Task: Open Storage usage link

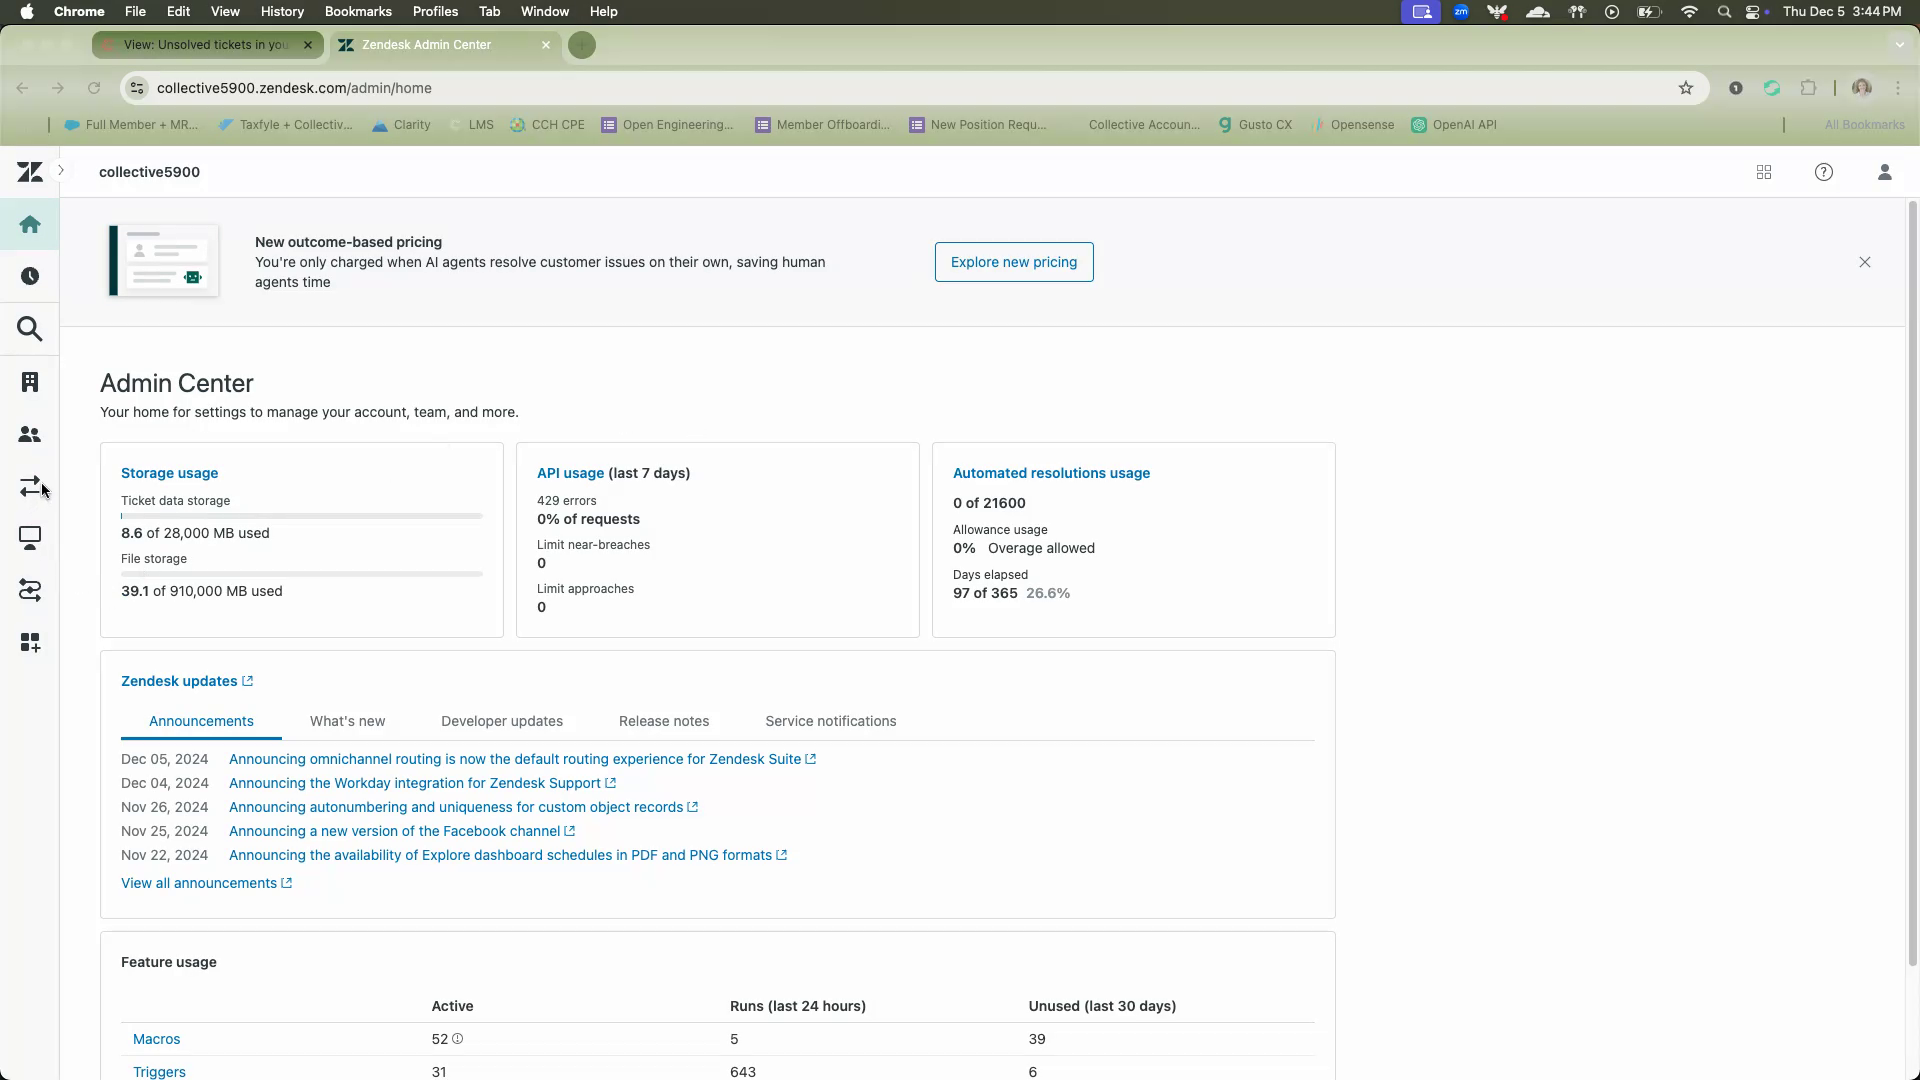Action: 169,473
